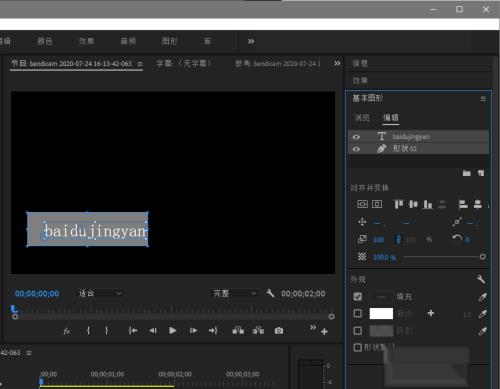500x389 pixels.
Task: Toggle the 填充 fill checkbox
Action: click(357, 296)
